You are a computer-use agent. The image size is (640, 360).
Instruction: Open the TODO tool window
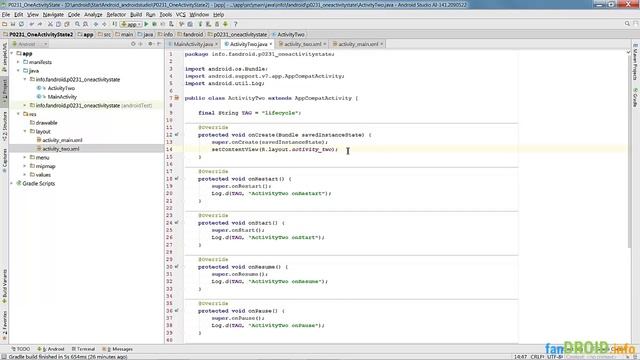click(x=20, y=349)
